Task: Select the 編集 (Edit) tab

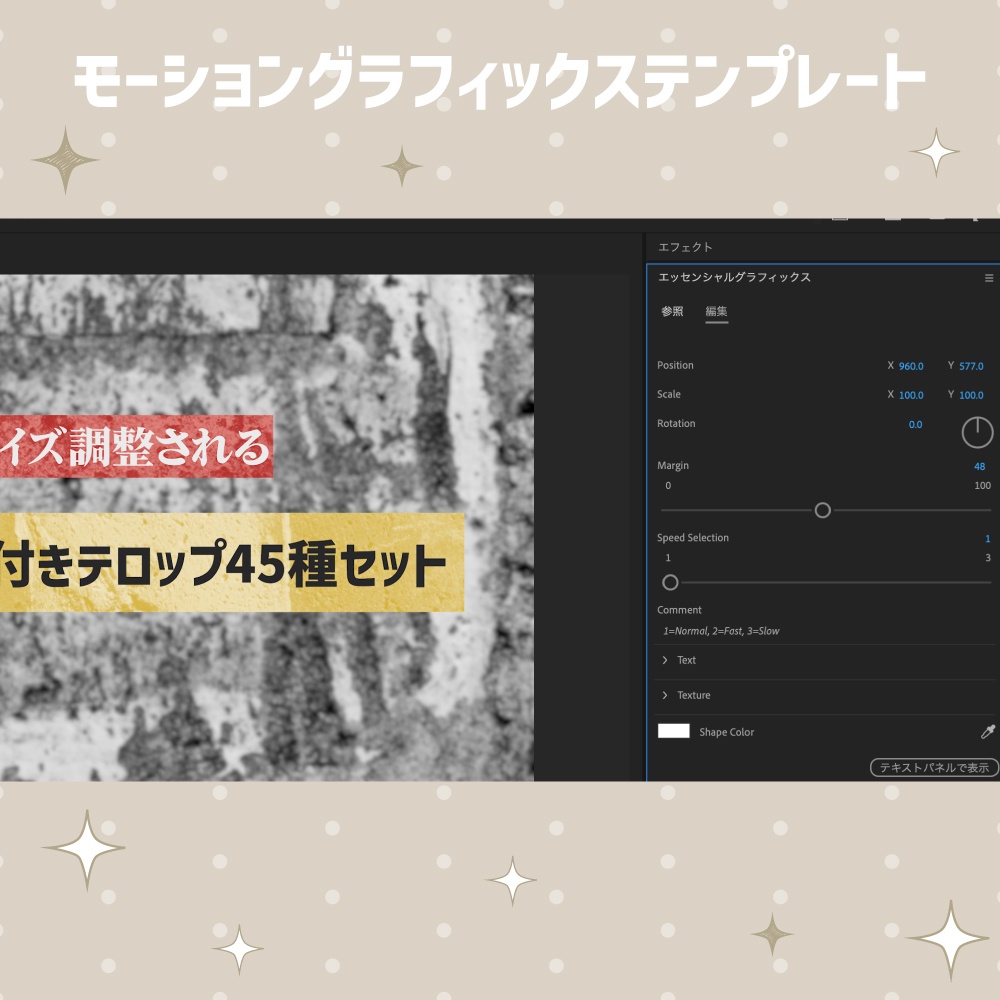Action: [x=715, y=311]
